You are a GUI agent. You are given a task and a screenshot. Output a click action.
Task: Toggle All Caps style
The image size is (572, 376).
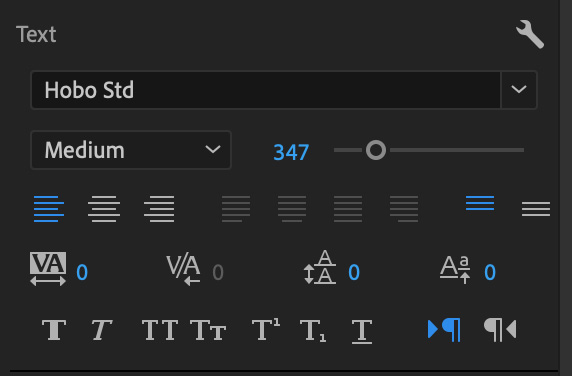point(160,330)
